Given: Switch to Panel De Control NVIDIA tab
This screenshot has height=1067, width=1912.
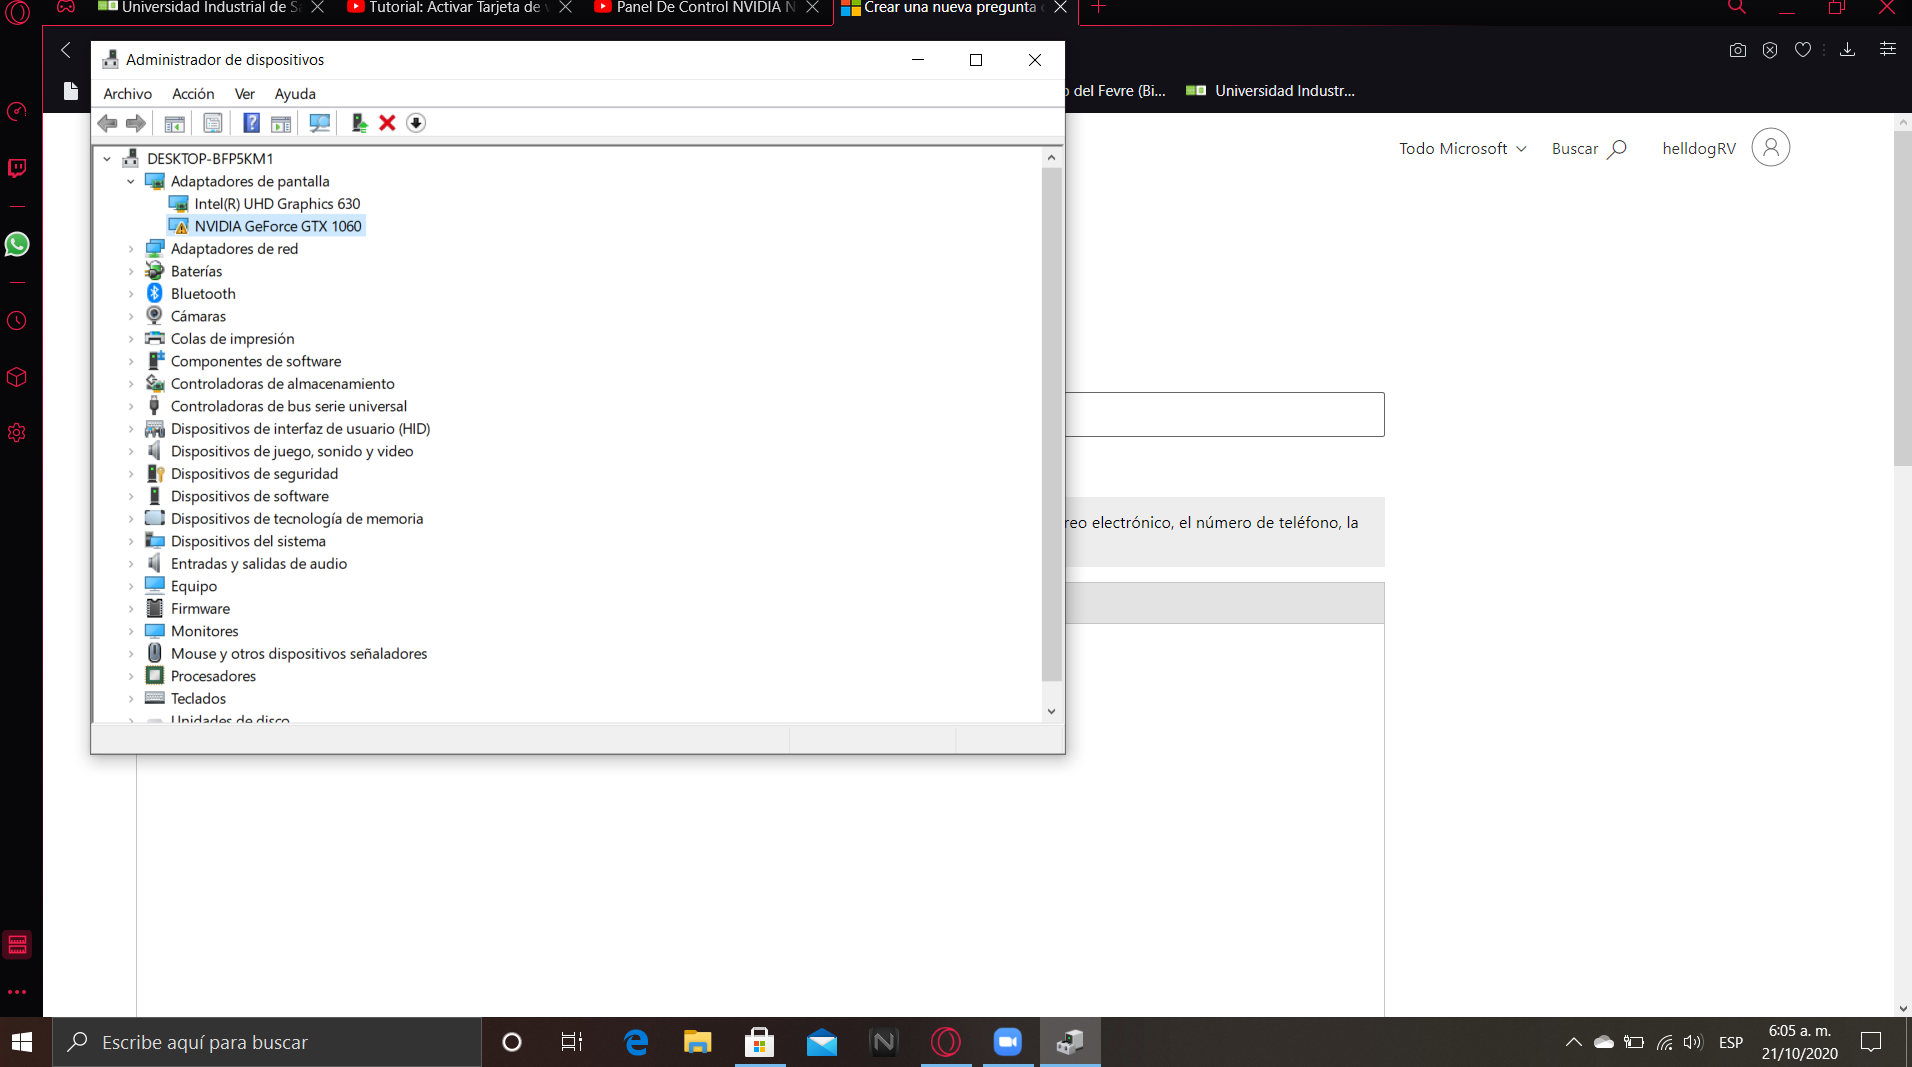Looking at the screenshot, I should pyautogui.click(x=706, y=8).
